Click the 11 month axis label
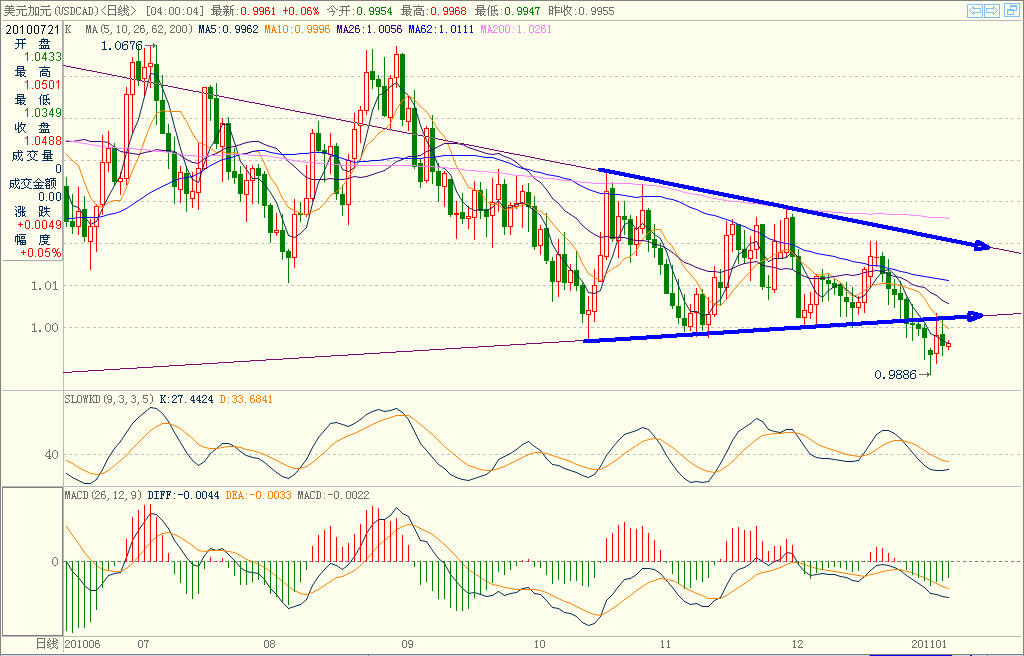This screenshot has height=656, width=1024. point(665,644)
